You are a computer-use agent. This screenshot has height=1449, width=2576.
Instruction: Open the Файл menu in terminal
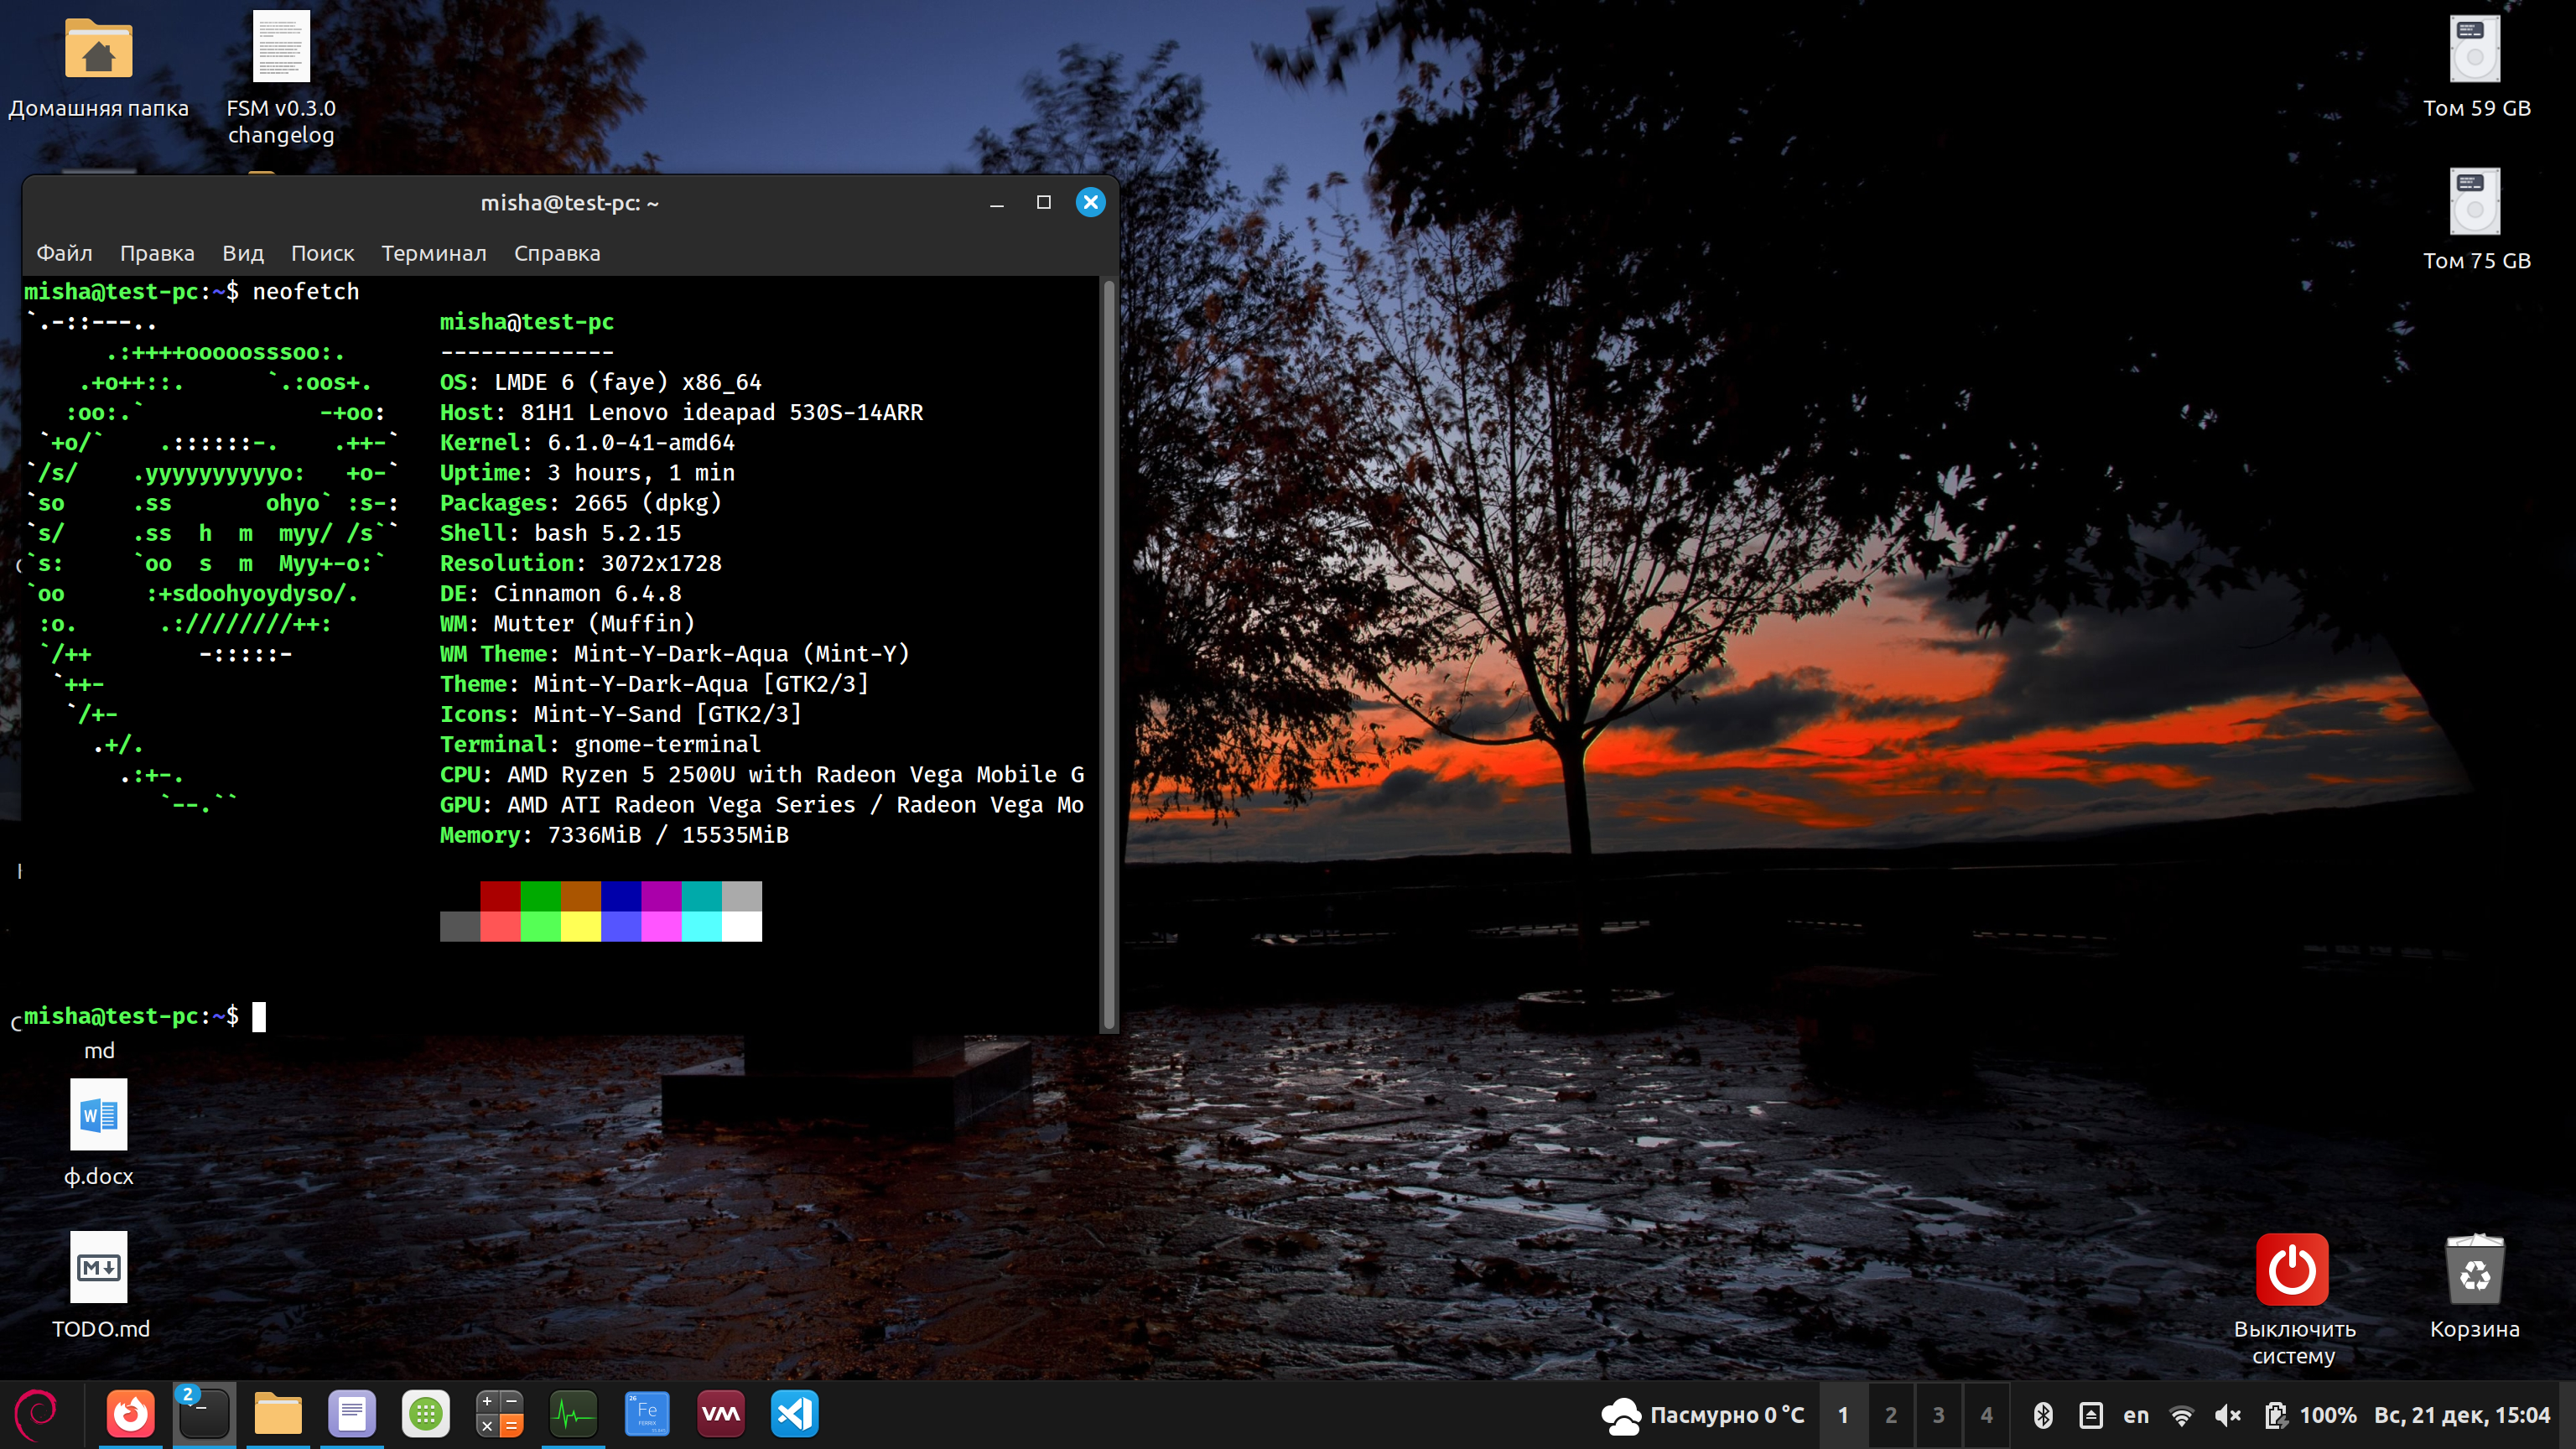point(64,253)
